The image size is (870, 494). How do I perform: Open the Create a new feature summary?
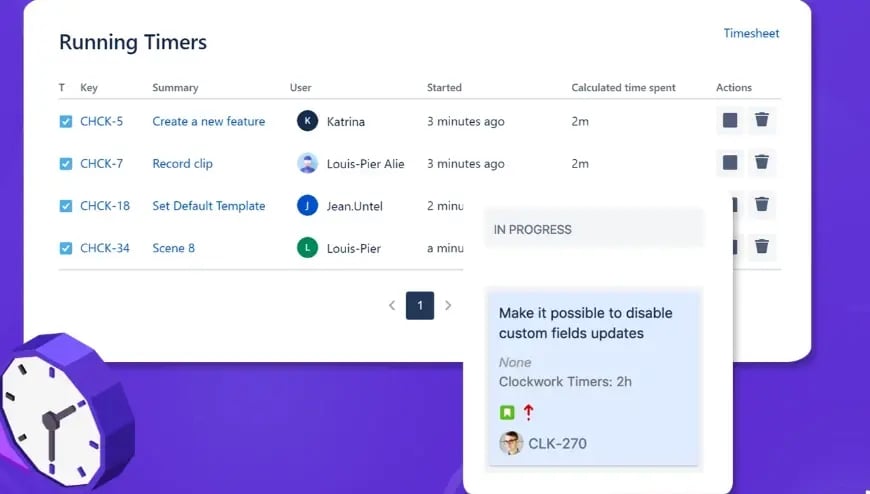pyautogui.click(x=209, y=122)
